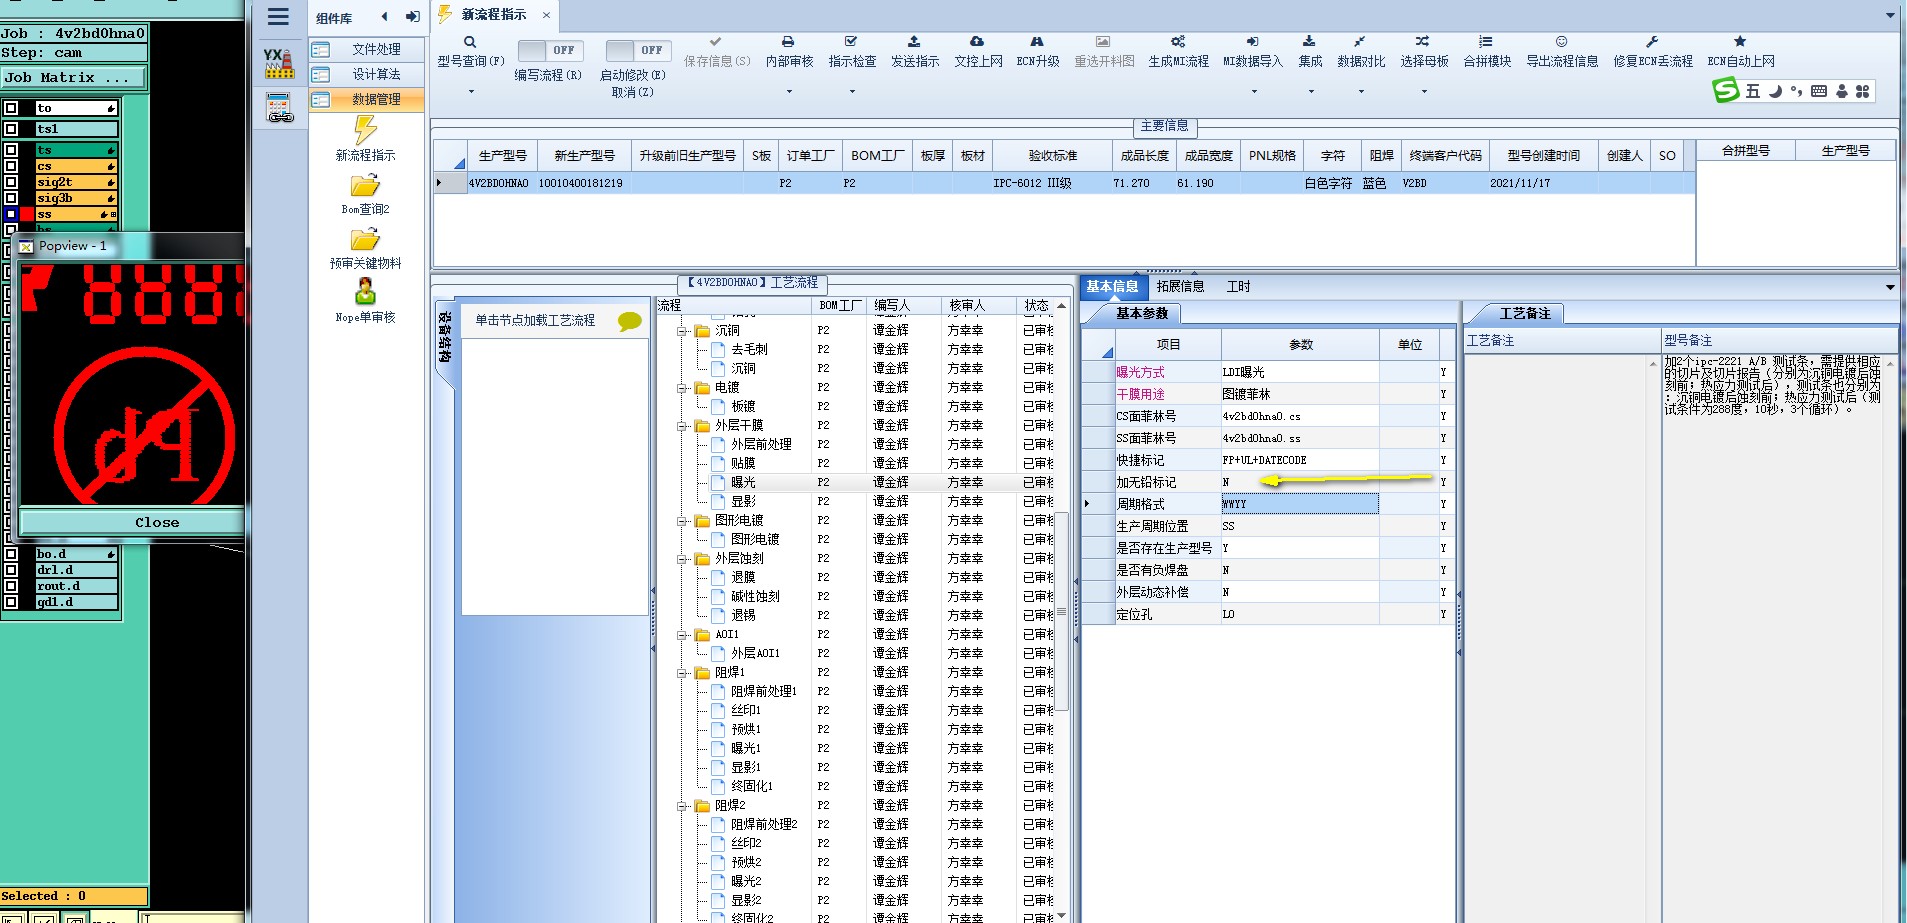The height and width of the screenshot is (923, 1907).
Task: Click 选择母板 shuffle icon
Action: [1422, 42]
